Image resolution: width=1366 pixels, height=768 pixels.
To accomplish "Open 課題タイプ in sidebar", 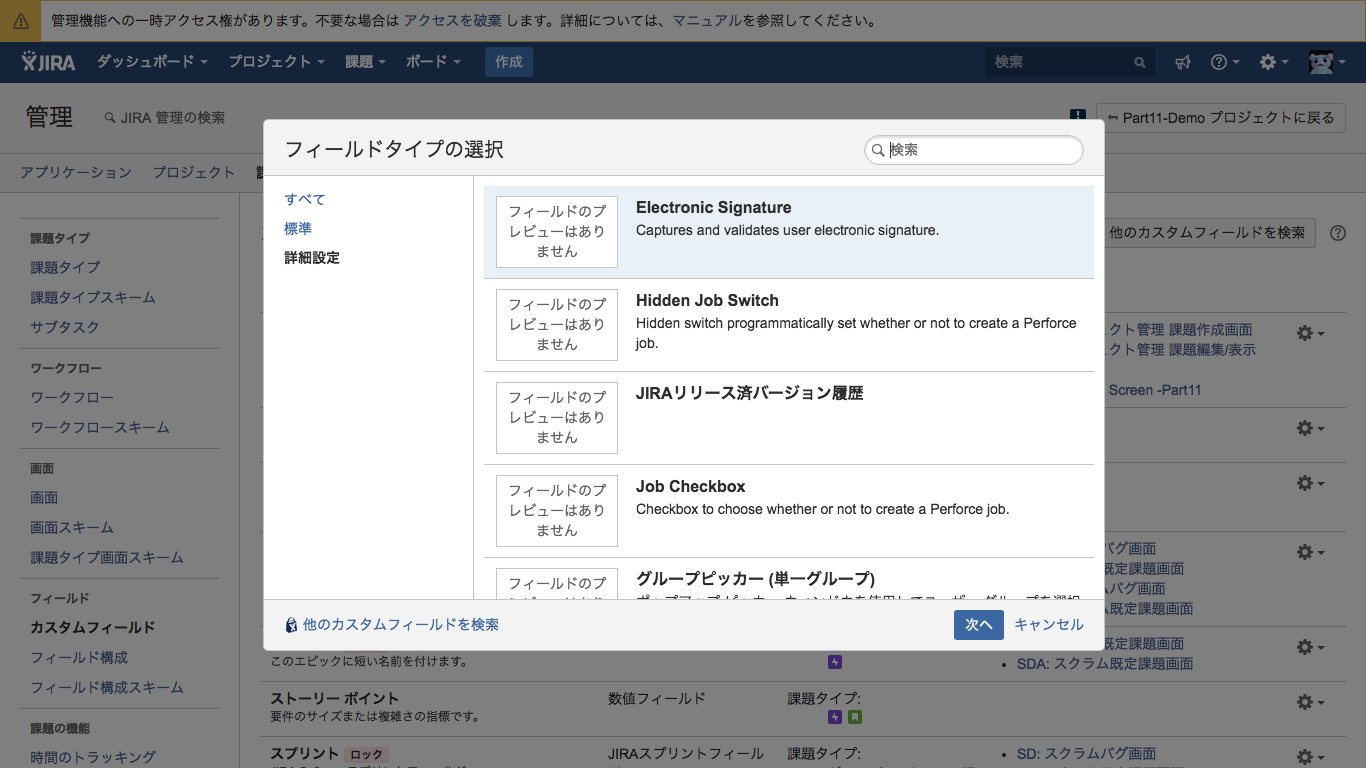I will [x=65, y=267].
